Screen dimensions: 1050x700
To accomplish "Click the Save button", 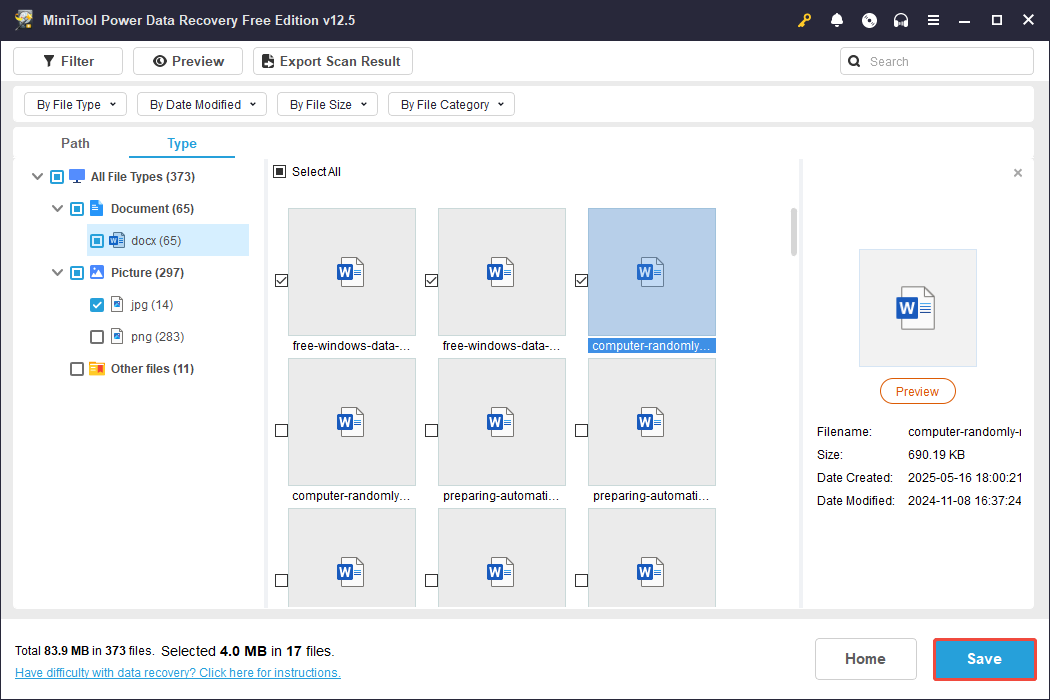I will pyautogui.click(x=984, y=659).
